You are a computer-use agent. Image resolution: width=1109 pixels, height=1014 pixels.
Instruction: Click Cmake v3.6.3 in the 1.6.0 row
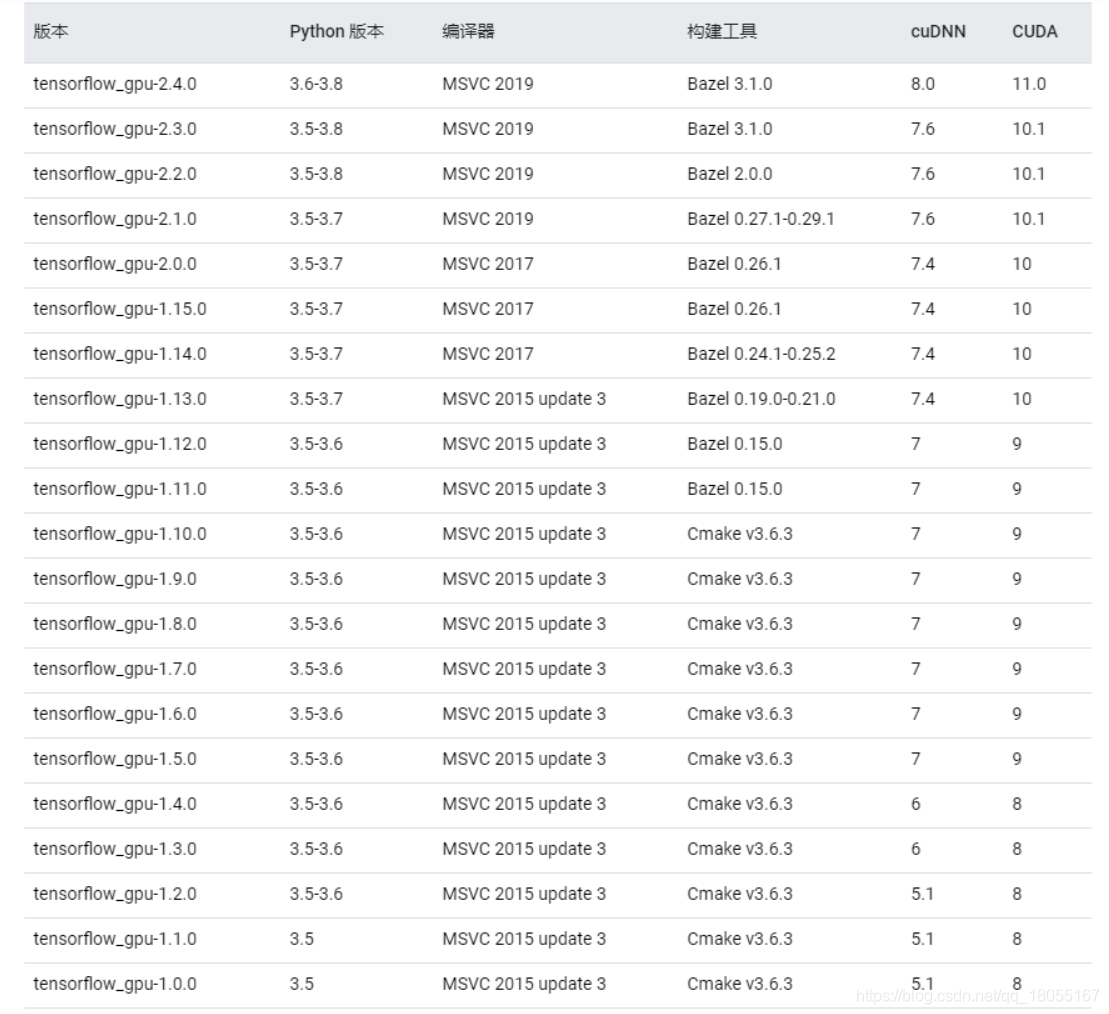[739, 714]
